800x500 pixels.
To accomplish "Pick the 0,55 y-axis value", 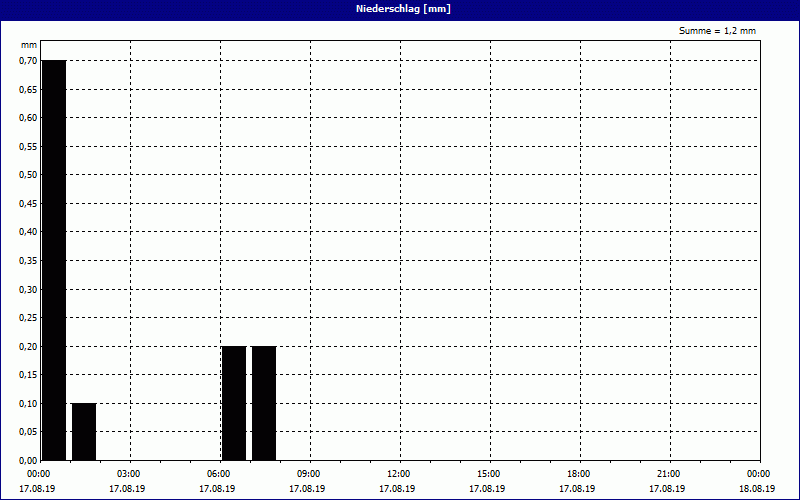I will (x=29, y=146).
